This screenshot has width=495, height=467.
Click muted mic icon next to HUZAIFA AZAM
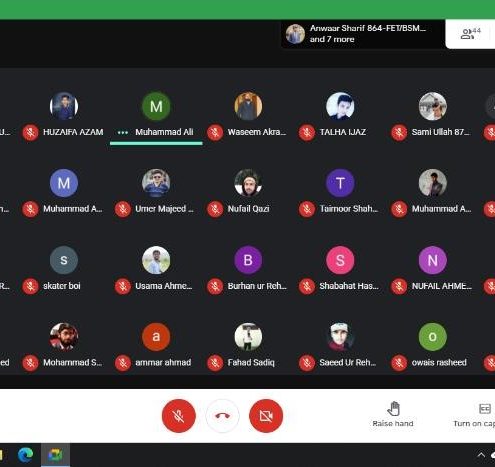coord(30,132)
